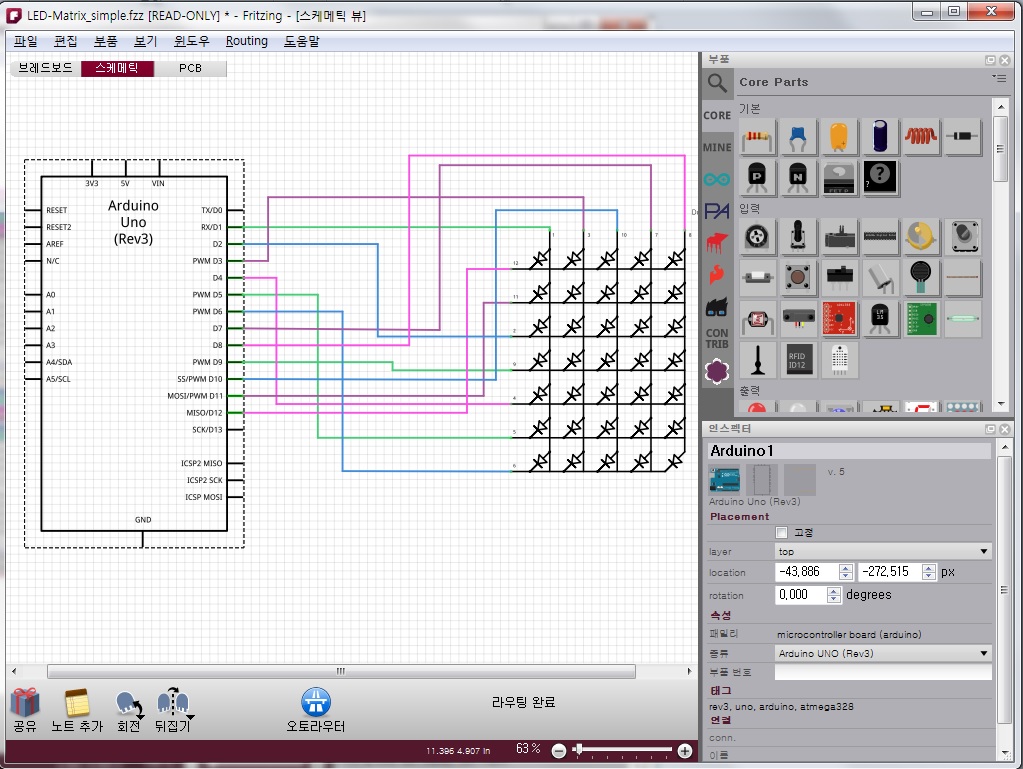Click the Rotate part button
The width and height of the screenshot is (1023, 769).
tap(129, 711)
